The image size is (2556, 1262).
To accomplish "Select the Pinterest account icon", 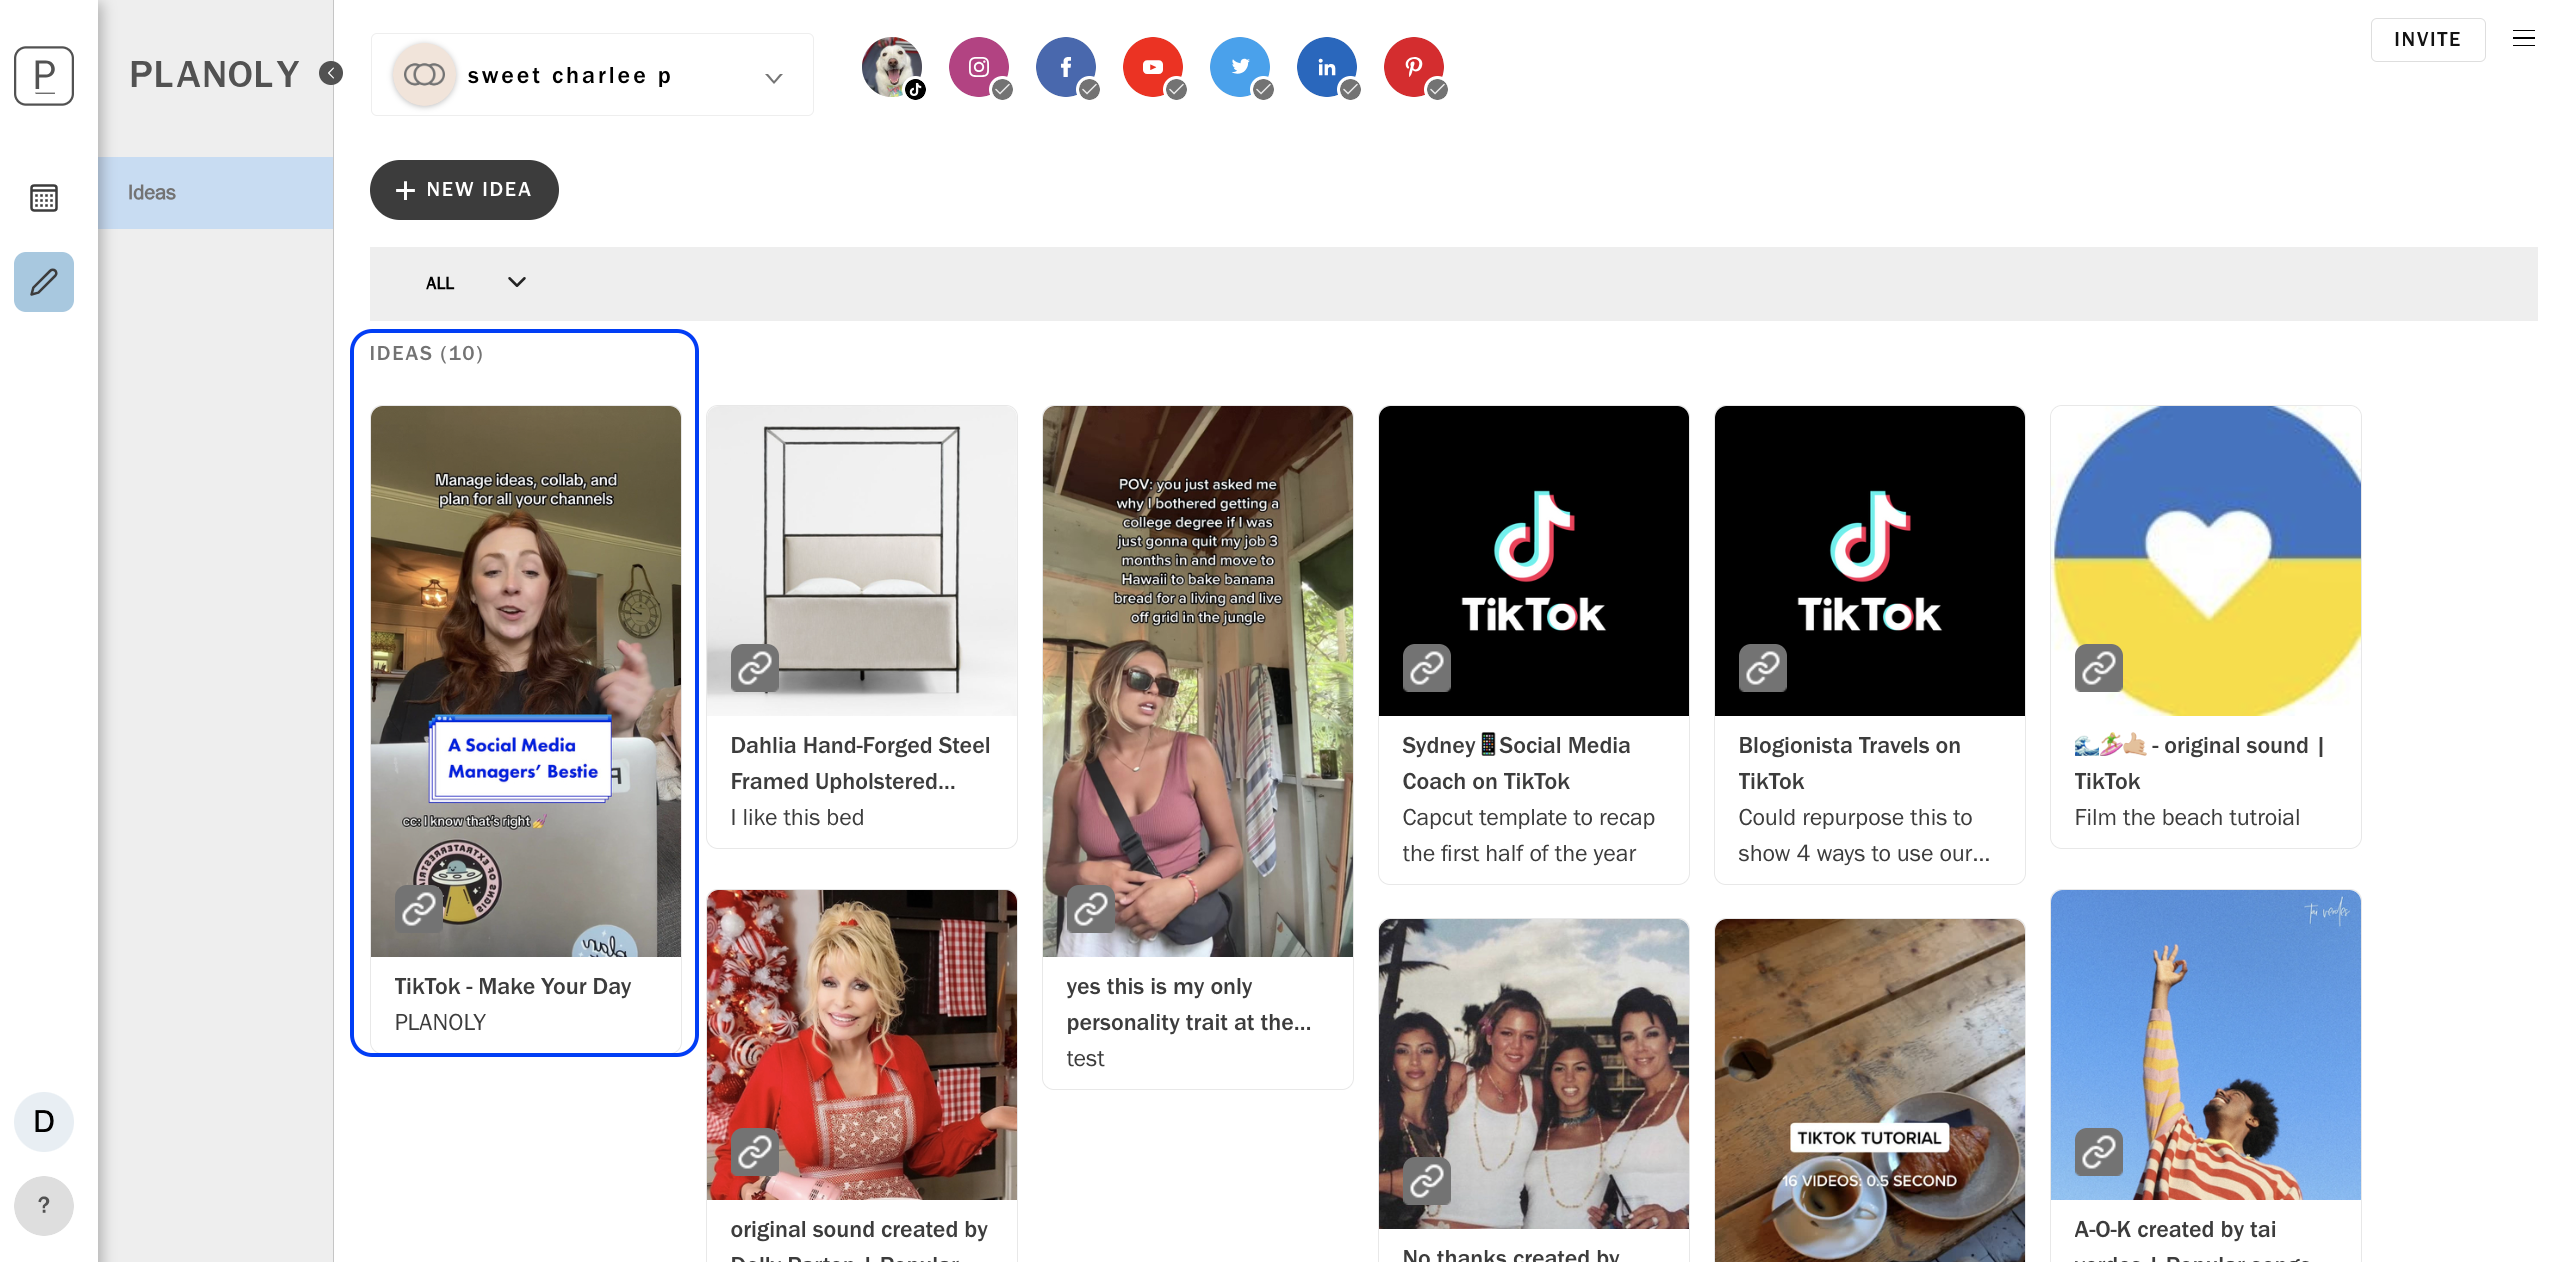I will pos(1415,68).
